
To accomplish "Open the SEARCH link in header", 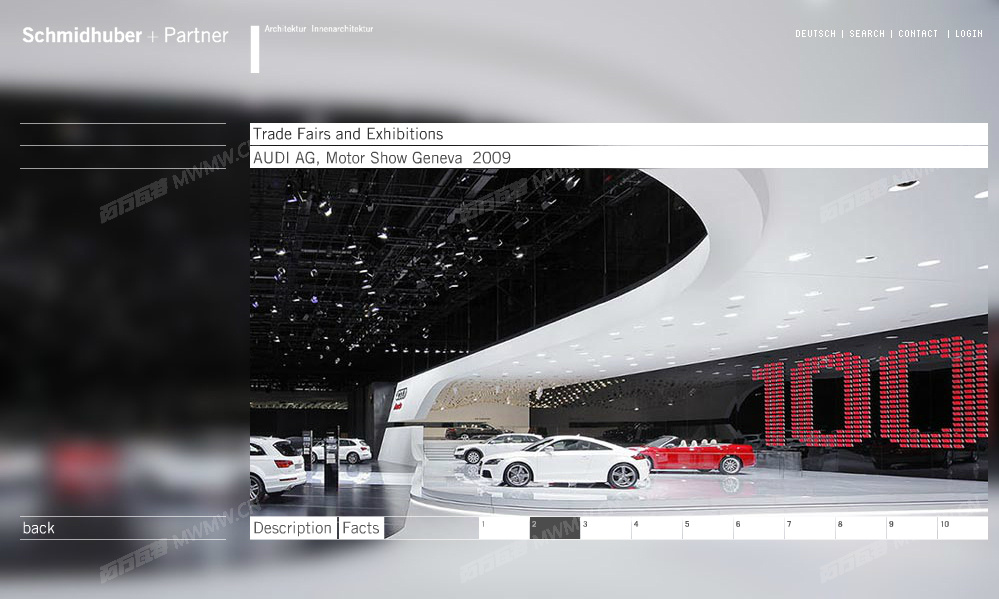I will pos(866,34).
